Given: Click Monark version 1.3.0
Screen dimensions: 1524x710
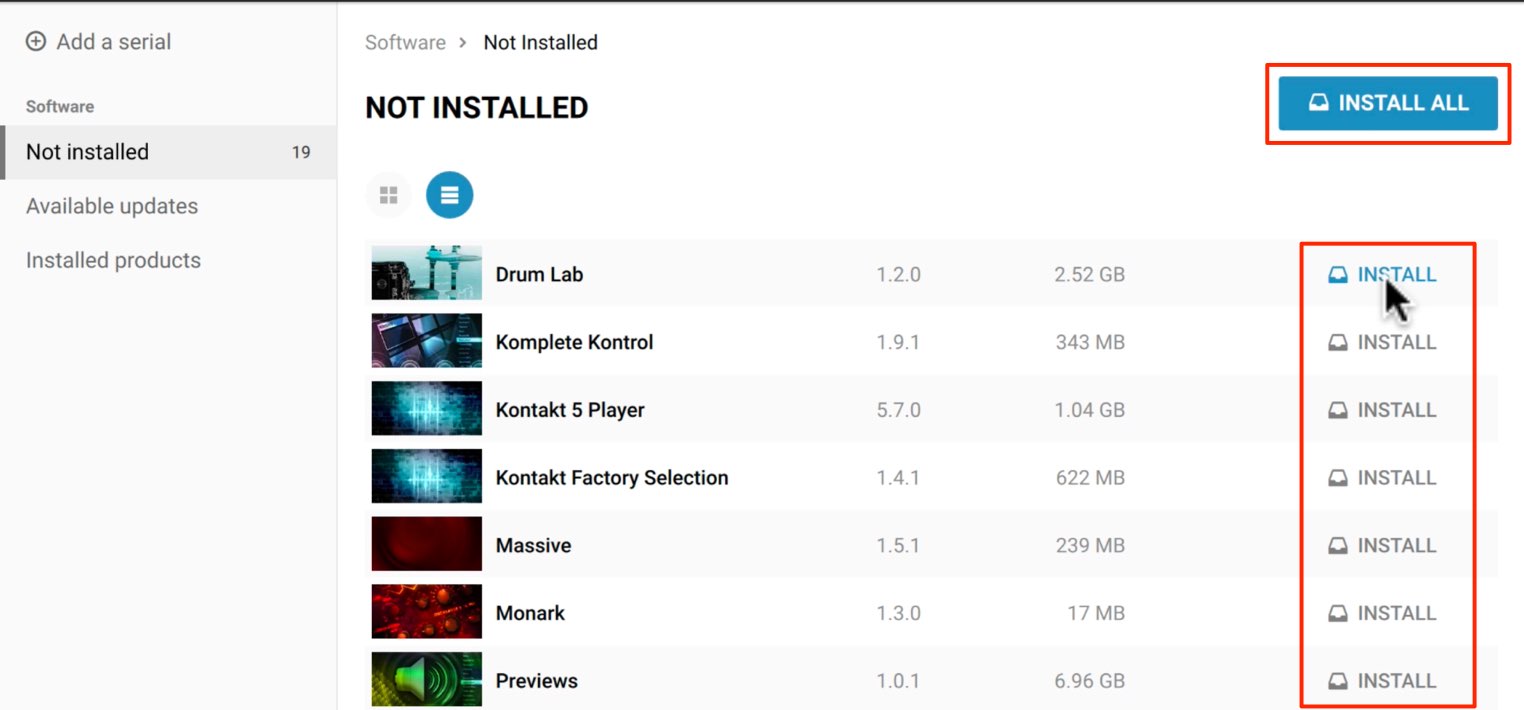Looking at the screenshot, I should 898,613.
